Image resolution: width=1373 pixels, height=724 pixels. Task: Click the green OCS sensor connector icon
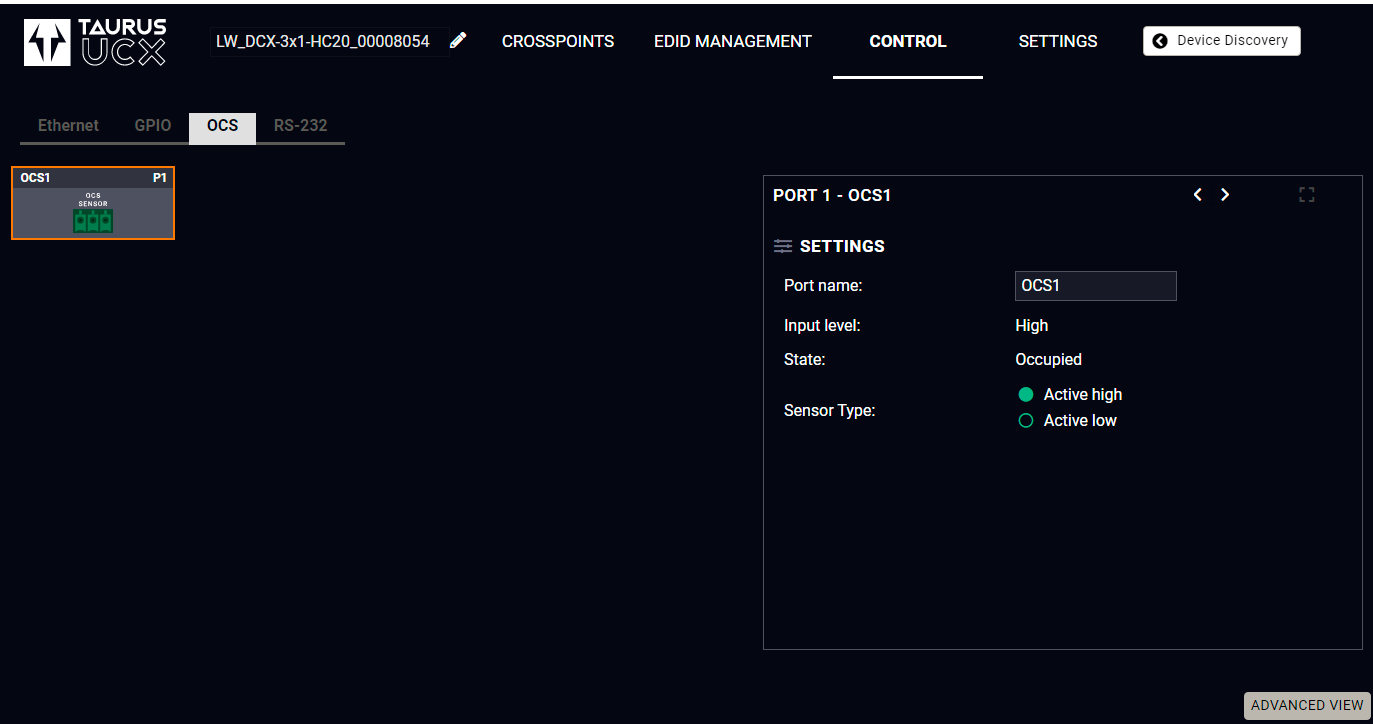coord(93,221)
